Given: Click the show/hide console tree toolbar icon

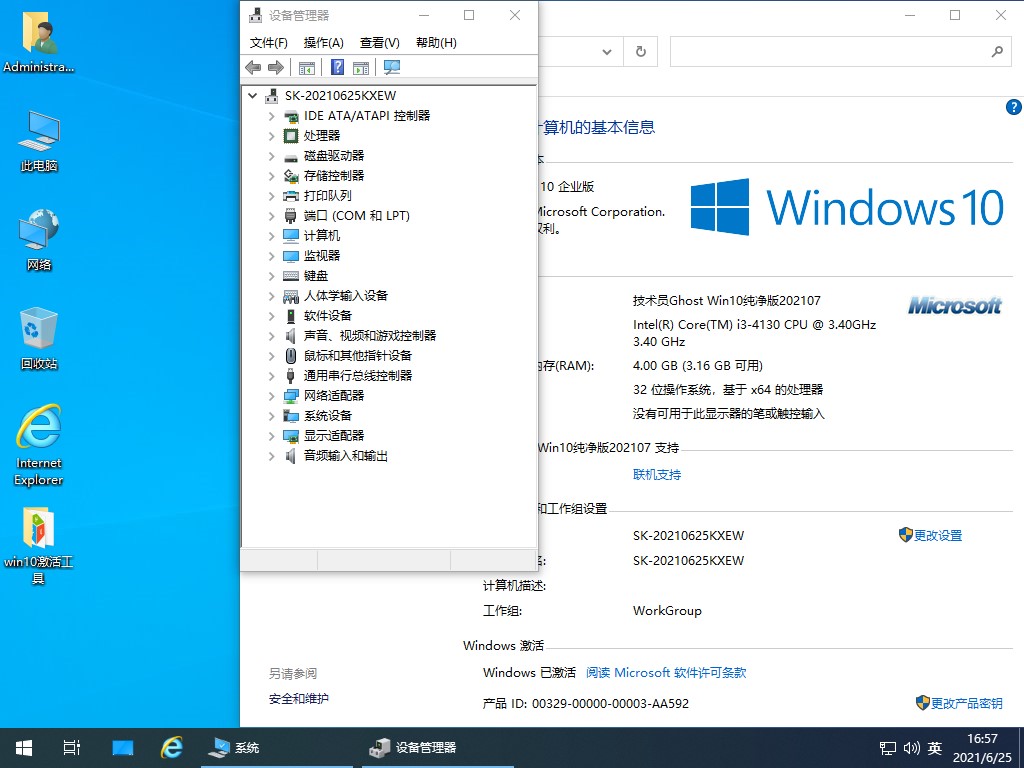Looking at the screenshot, I should [307, 67].
